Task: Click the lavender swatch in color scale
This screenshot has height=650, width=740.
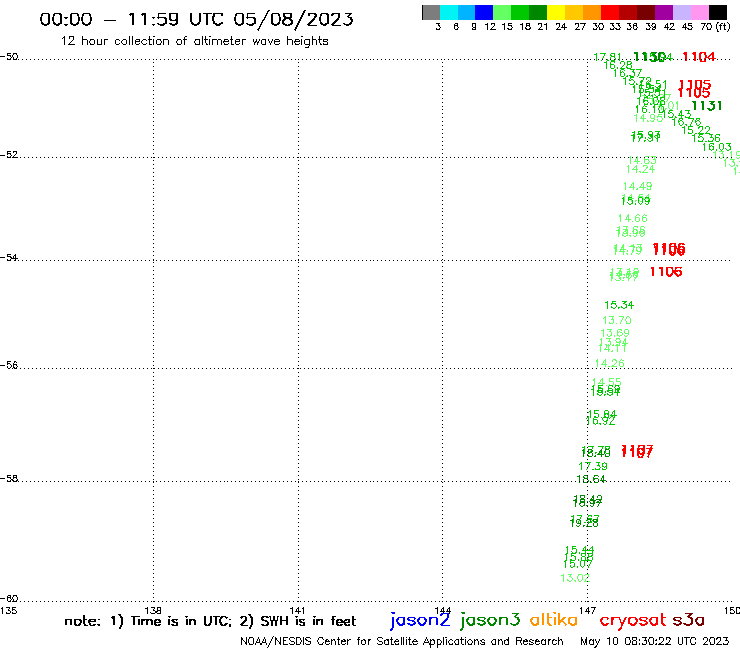Action: pyautogui.click(x=681, y=12)
